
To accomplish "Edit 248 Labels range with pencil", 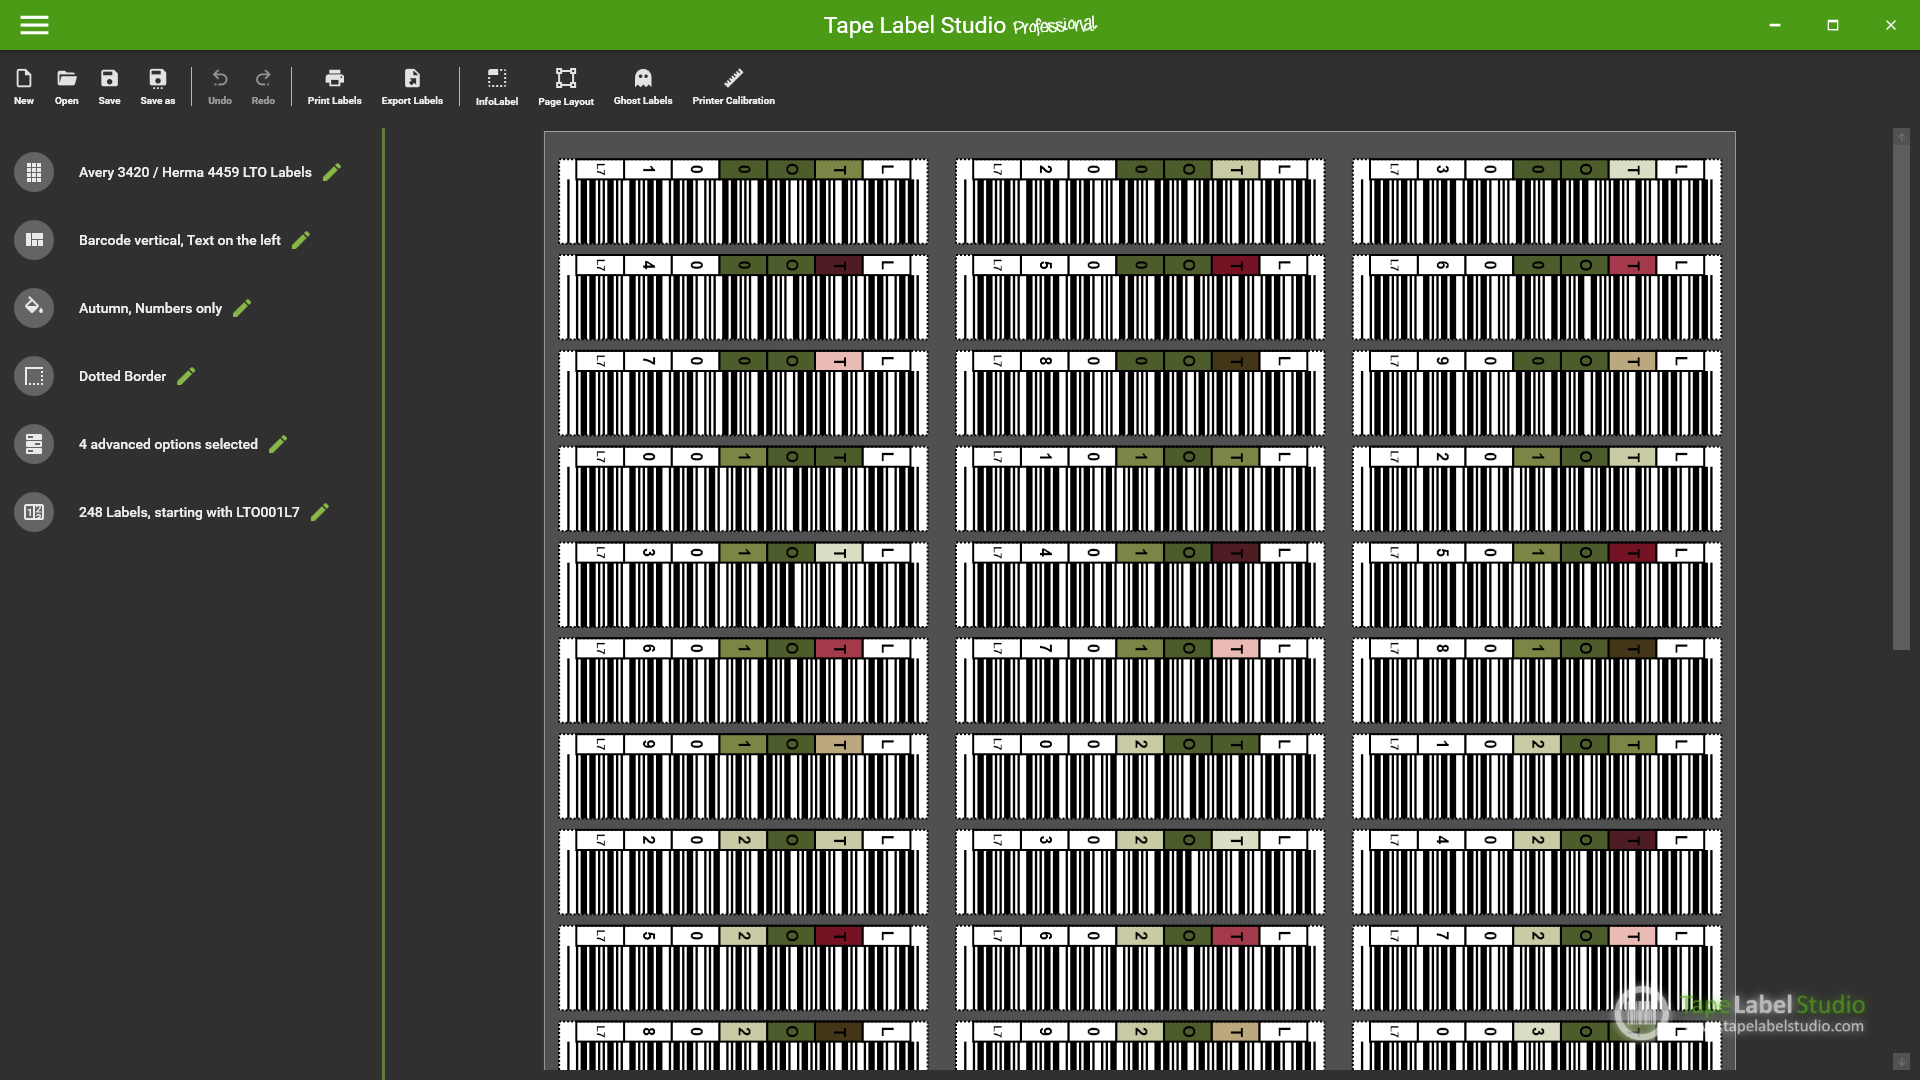I will [x=320, y=512].
